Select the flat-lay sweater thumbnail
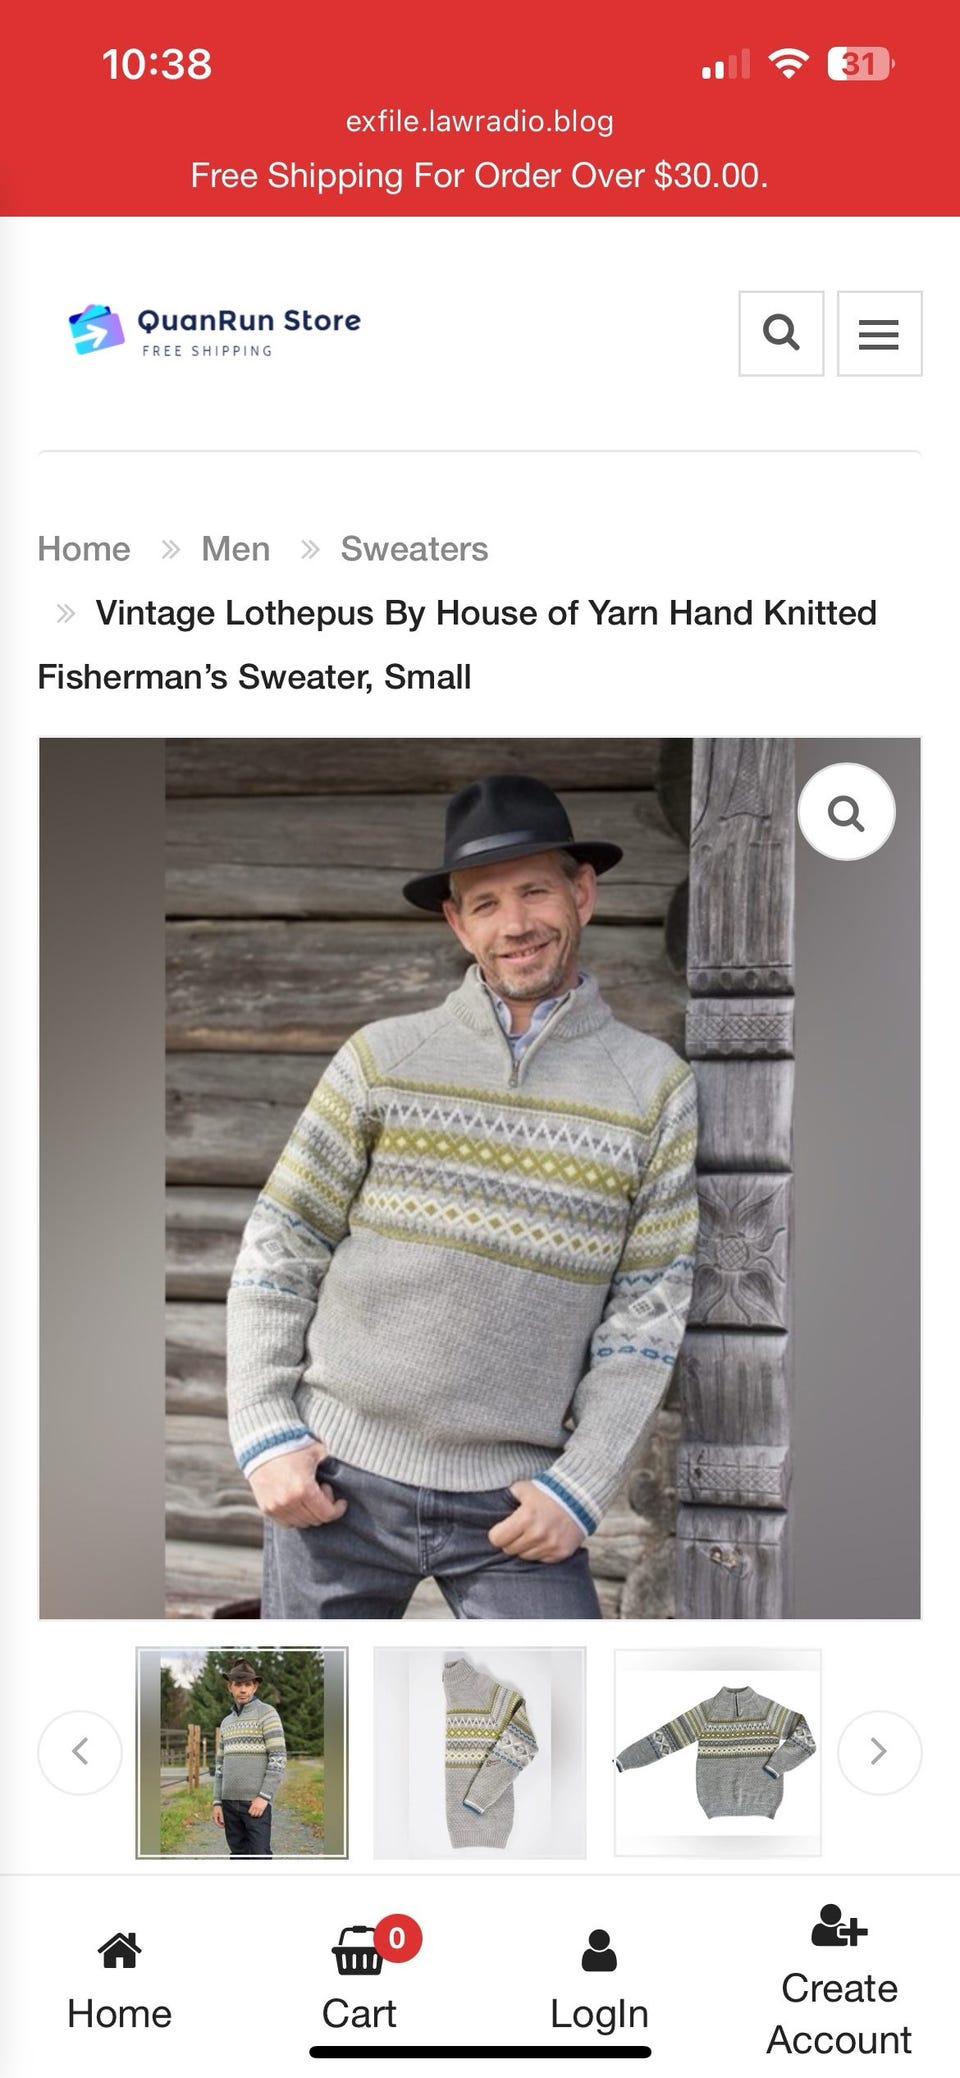The image size is (960, 2078). [x=718, y=1752]
